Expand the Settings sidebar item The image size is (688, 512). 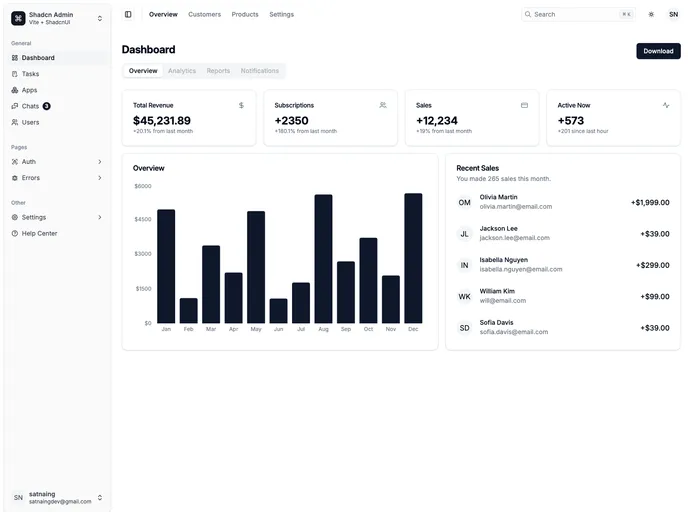coord(56,217)
